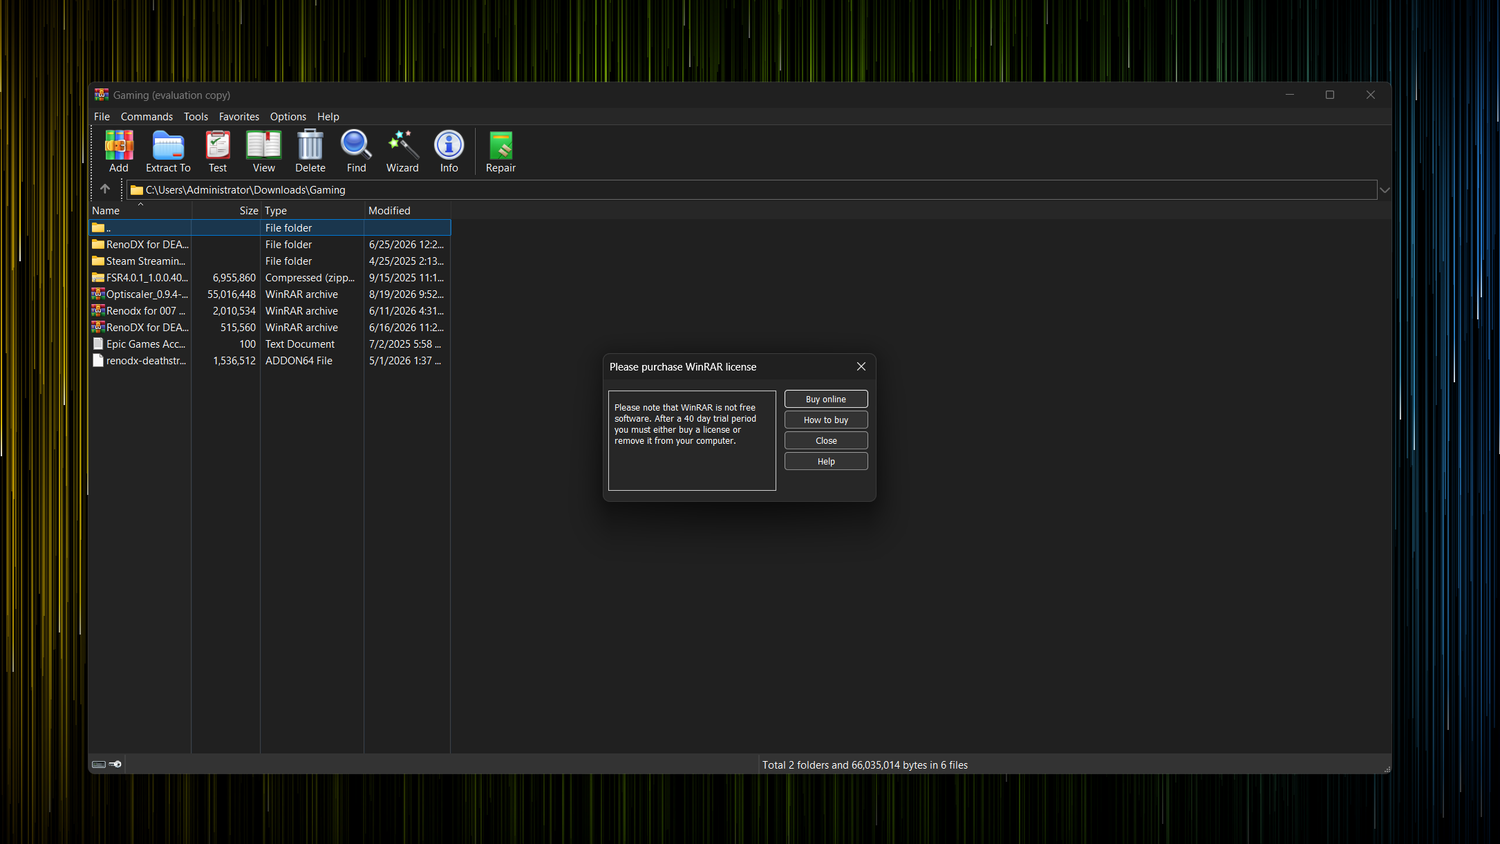Select archive sized 515,560
The image size is (1500, 844).
click(270, 327)
